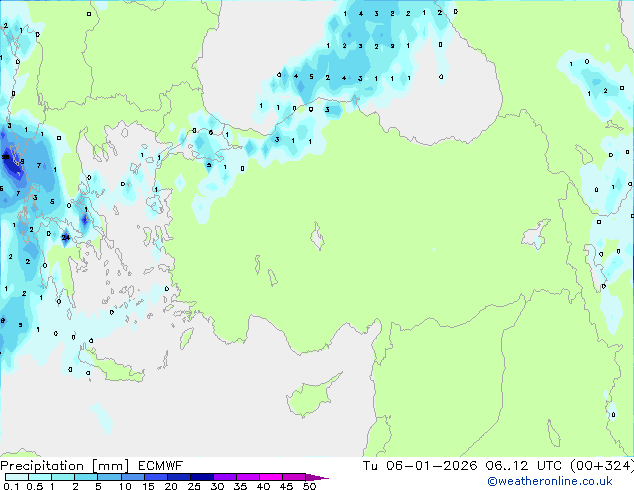Click the date 'Tu 06-01-2026'
Screen dimensions: 634x490
tap(420, 466)
